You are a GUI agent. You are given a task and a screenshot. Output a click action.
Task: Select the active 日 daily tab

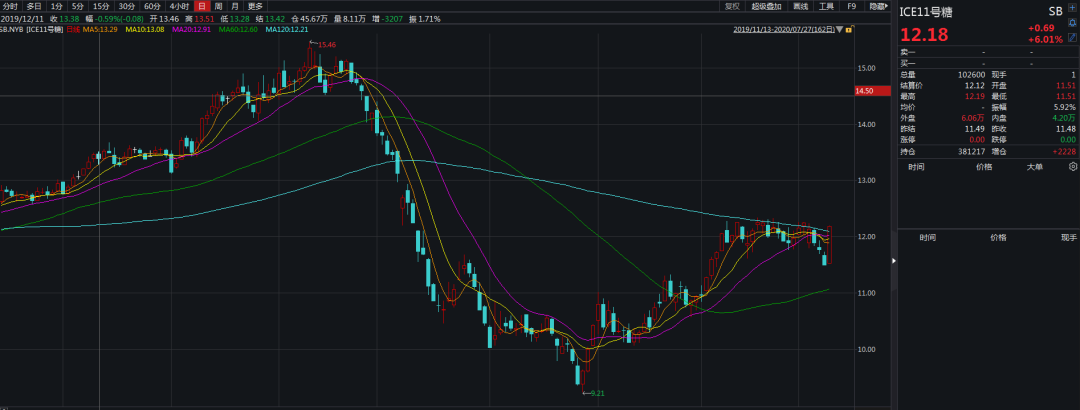click(201, 6)
